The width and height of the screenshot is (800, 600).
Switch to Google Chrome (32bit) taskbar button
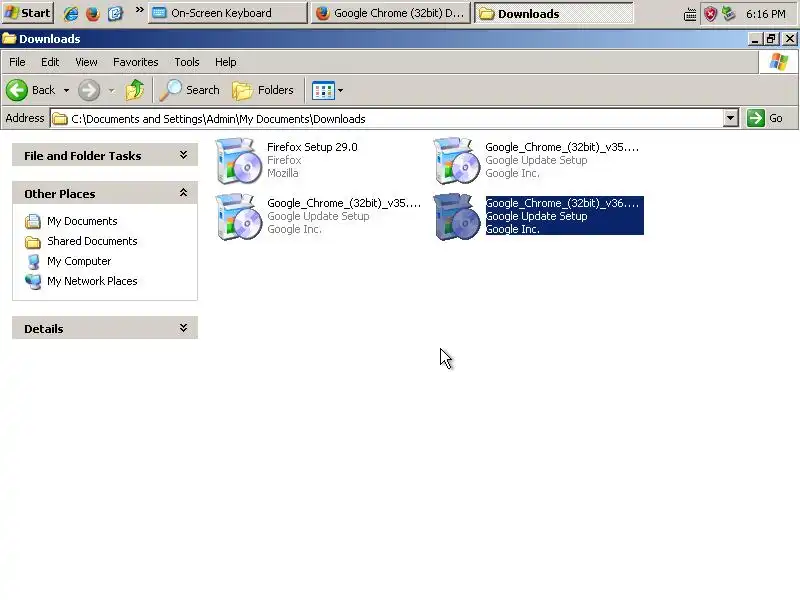click(x=390, y=13)
